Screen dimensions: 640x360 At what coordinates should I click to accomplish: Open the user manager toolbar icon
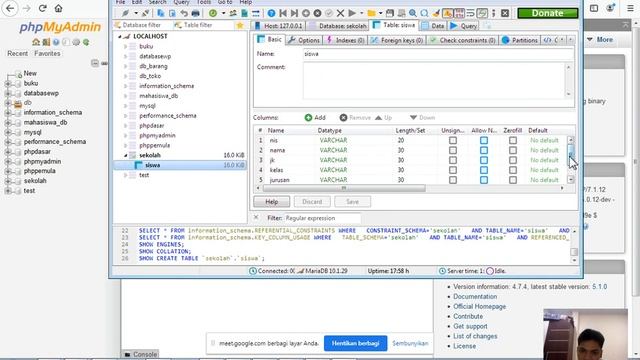coord(233,13)
